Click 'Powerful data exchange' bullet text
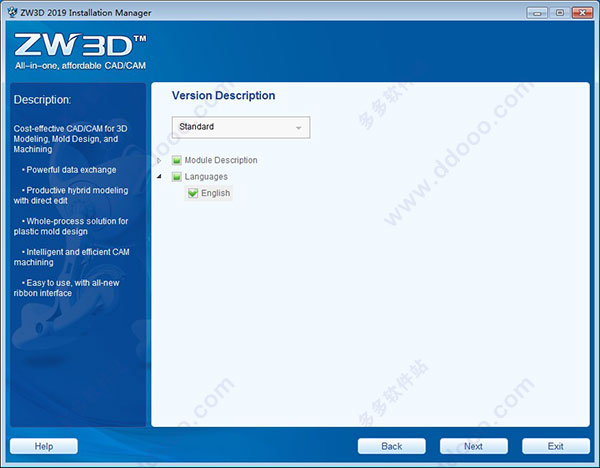 (69, 170)
